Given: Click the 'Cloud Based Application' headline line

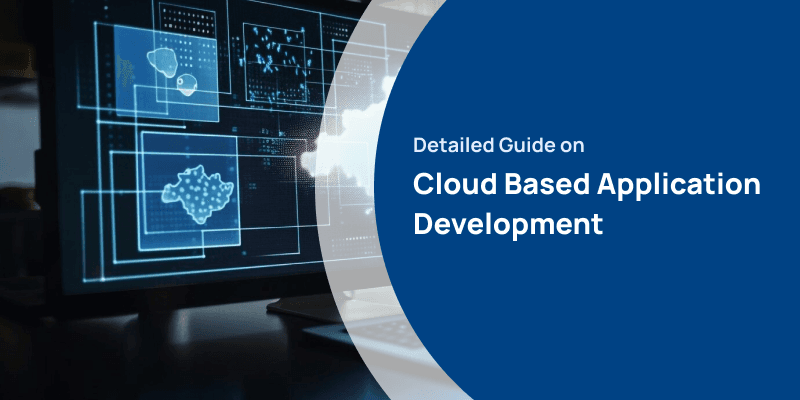Looking at the screenshot, I should [587, 186].
